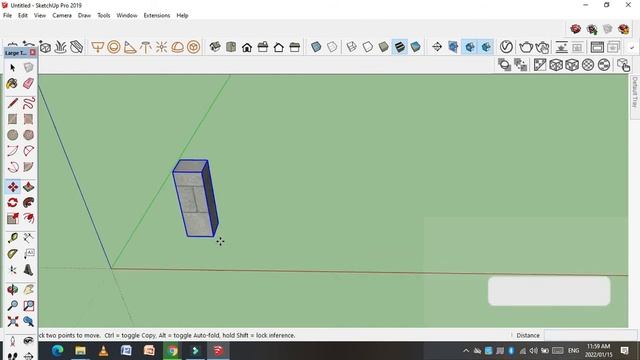Activate the Paint Bucket tool
640x360 pixels.
pyautogui.click(x=12, y=84)
